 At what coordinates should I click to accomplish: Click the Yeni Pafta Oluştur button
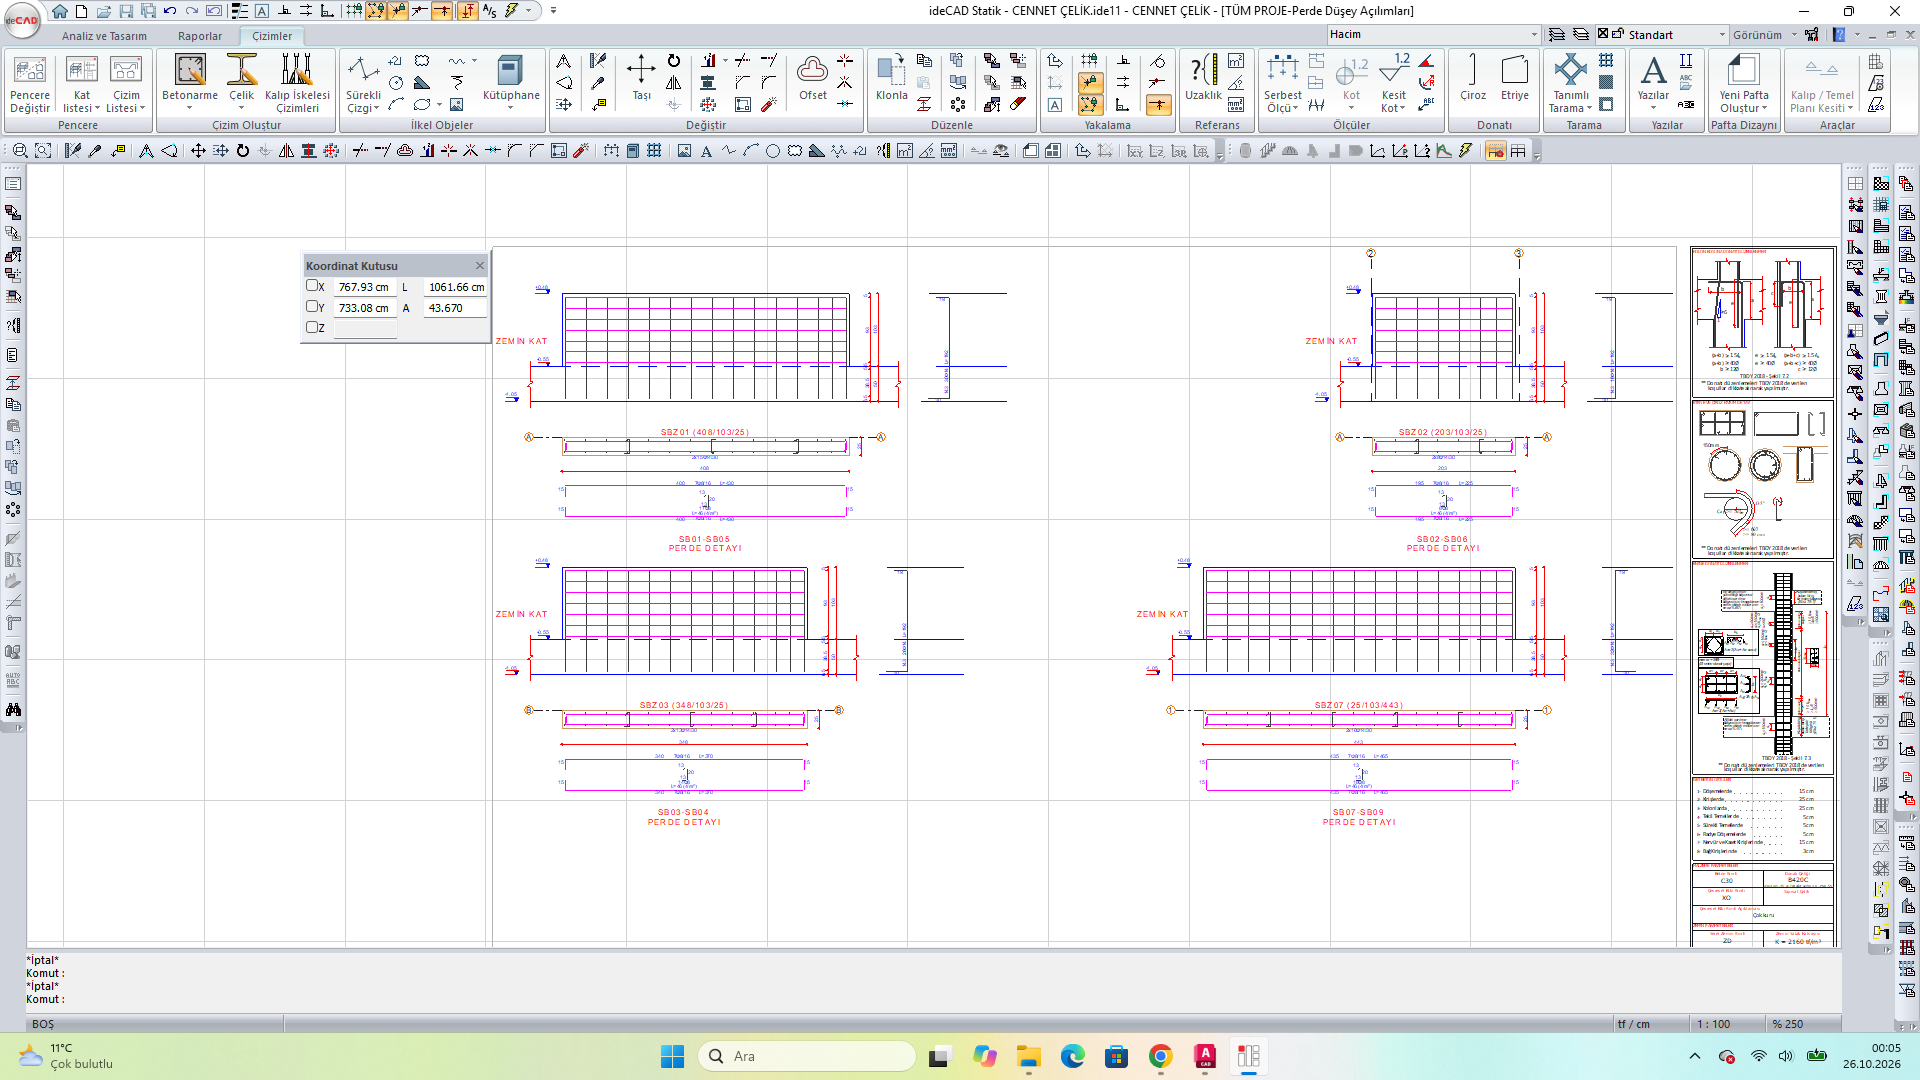click(x=1743, y=84)
